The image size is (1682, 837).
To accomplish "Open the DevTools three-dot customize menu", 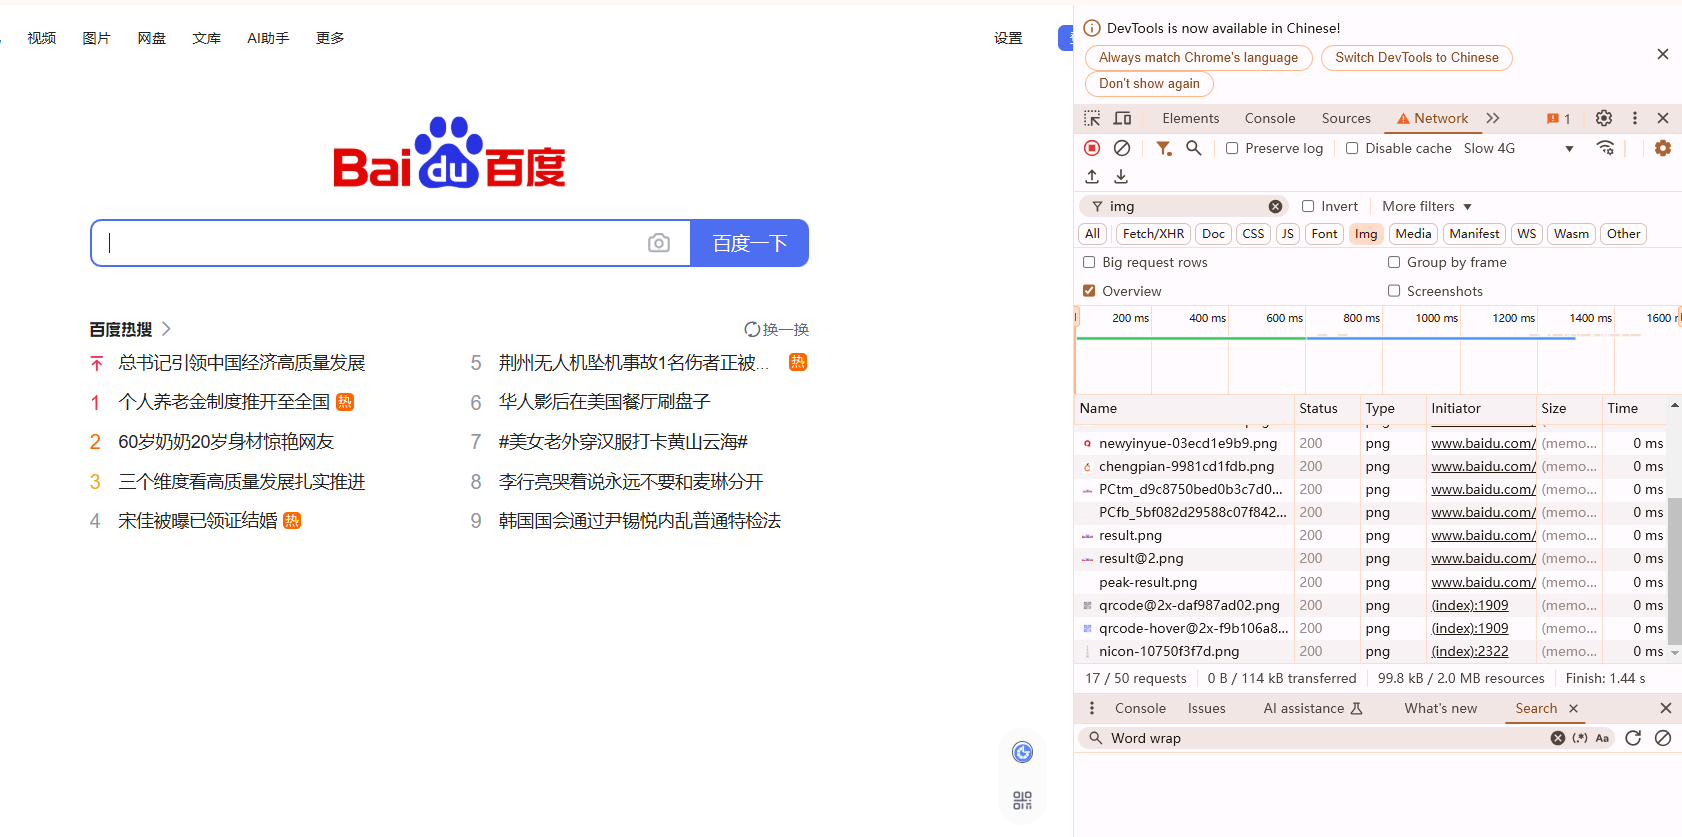I will click(1635, 118).
